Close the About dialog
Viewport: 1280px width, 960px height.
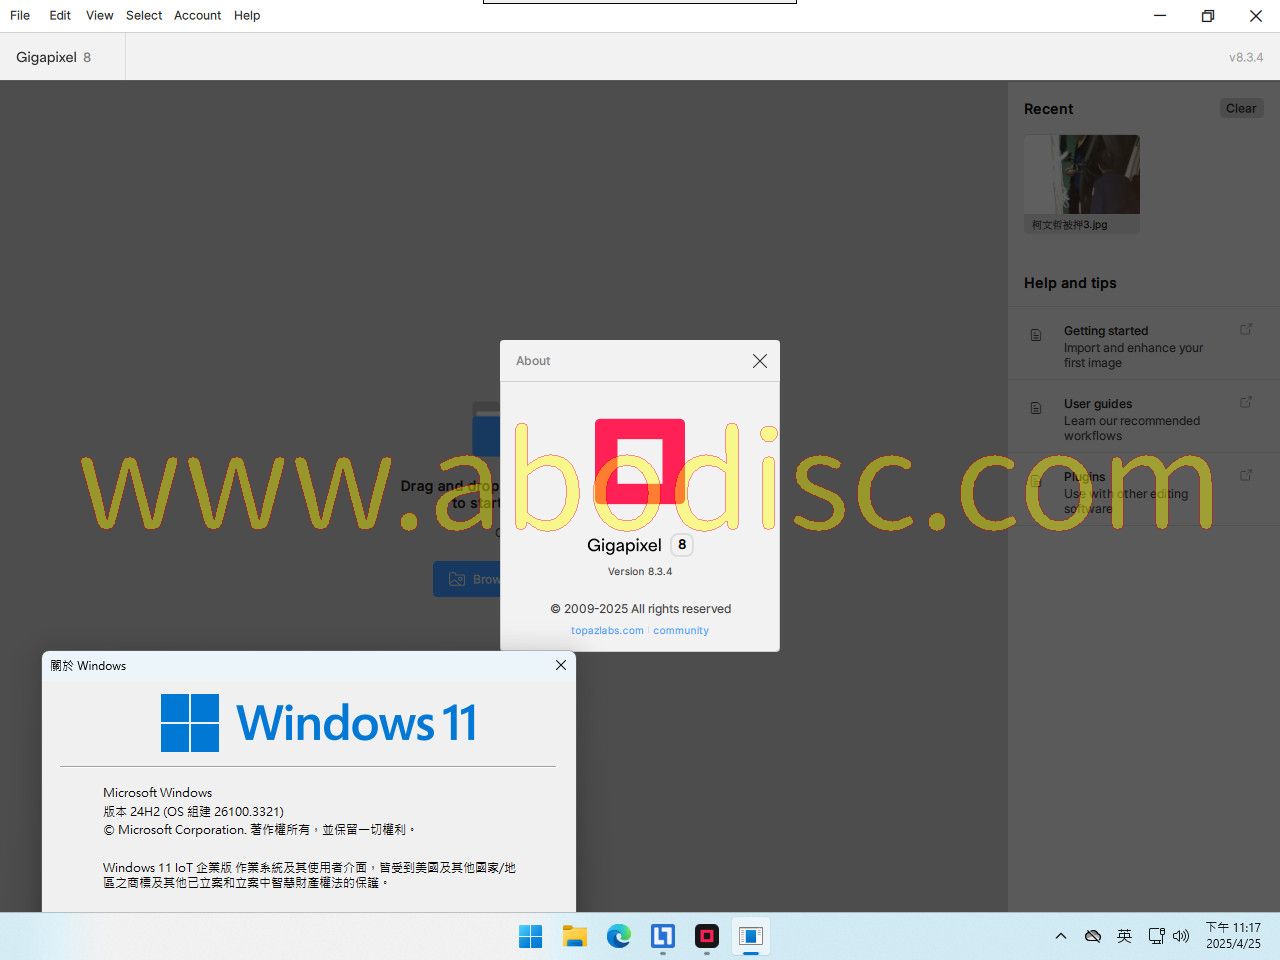click(x=760, y=361)
